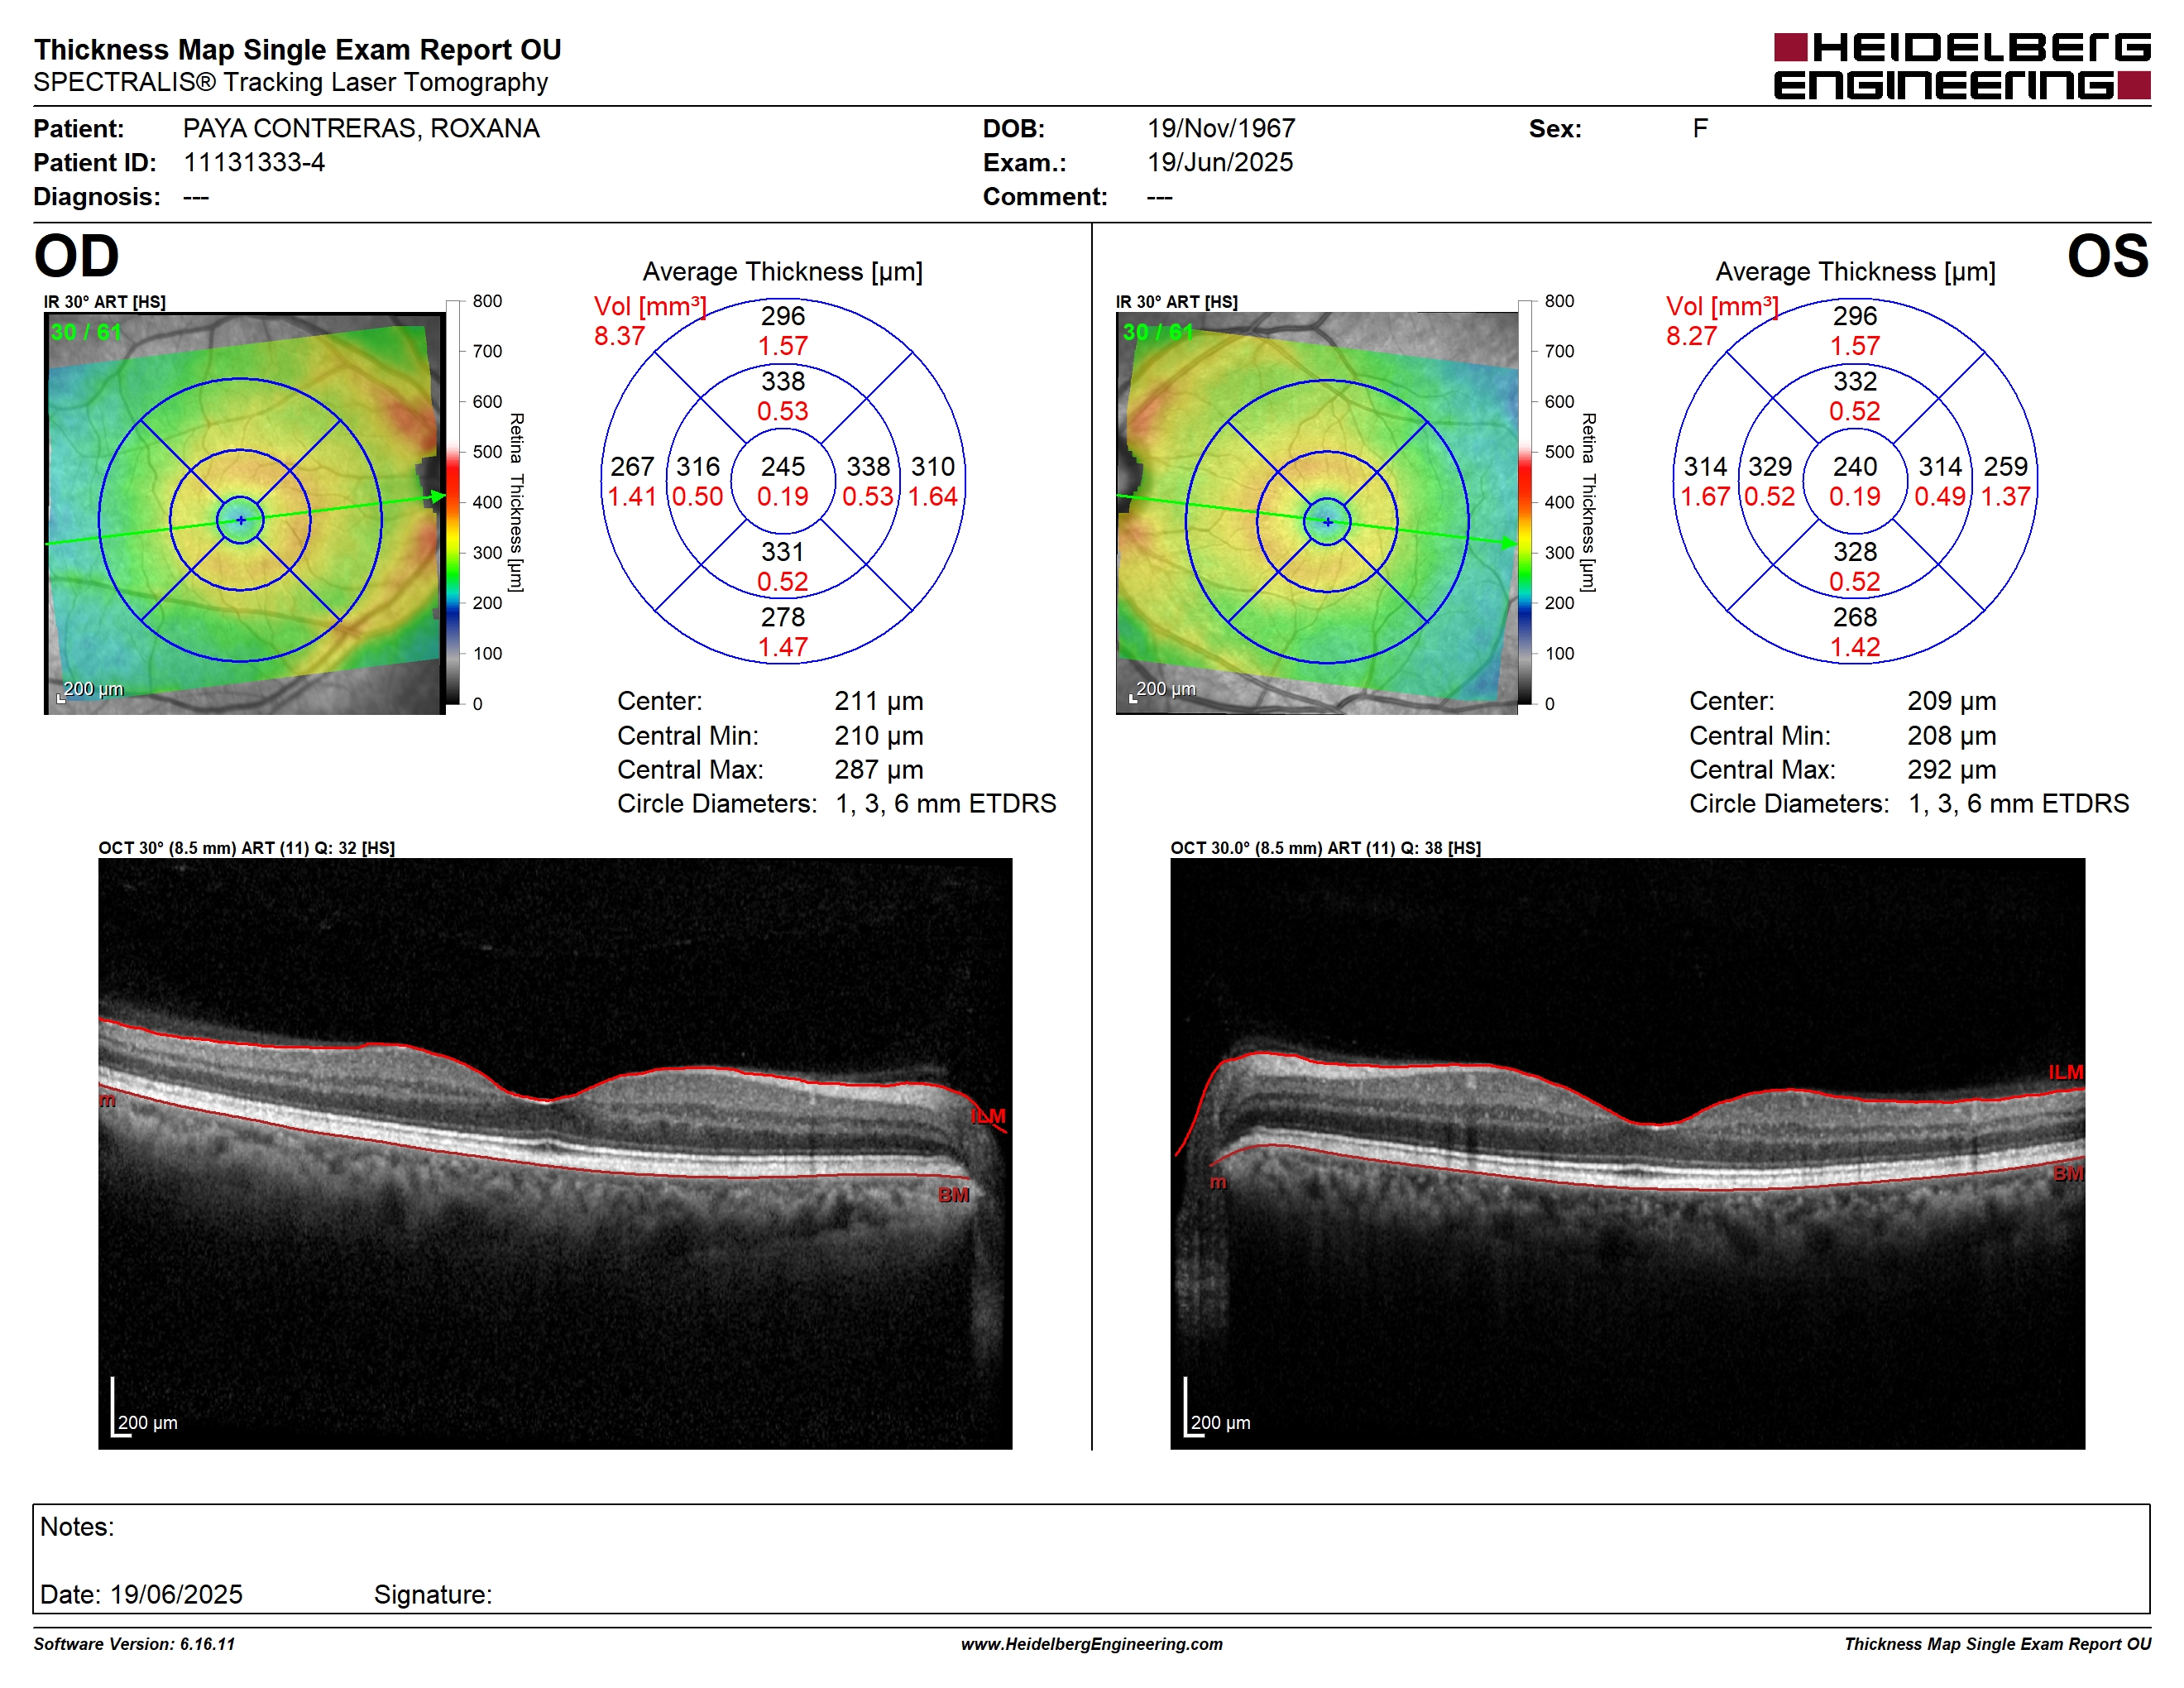Click the OS infrared fundus thickness map

(x=1316, y=513)
